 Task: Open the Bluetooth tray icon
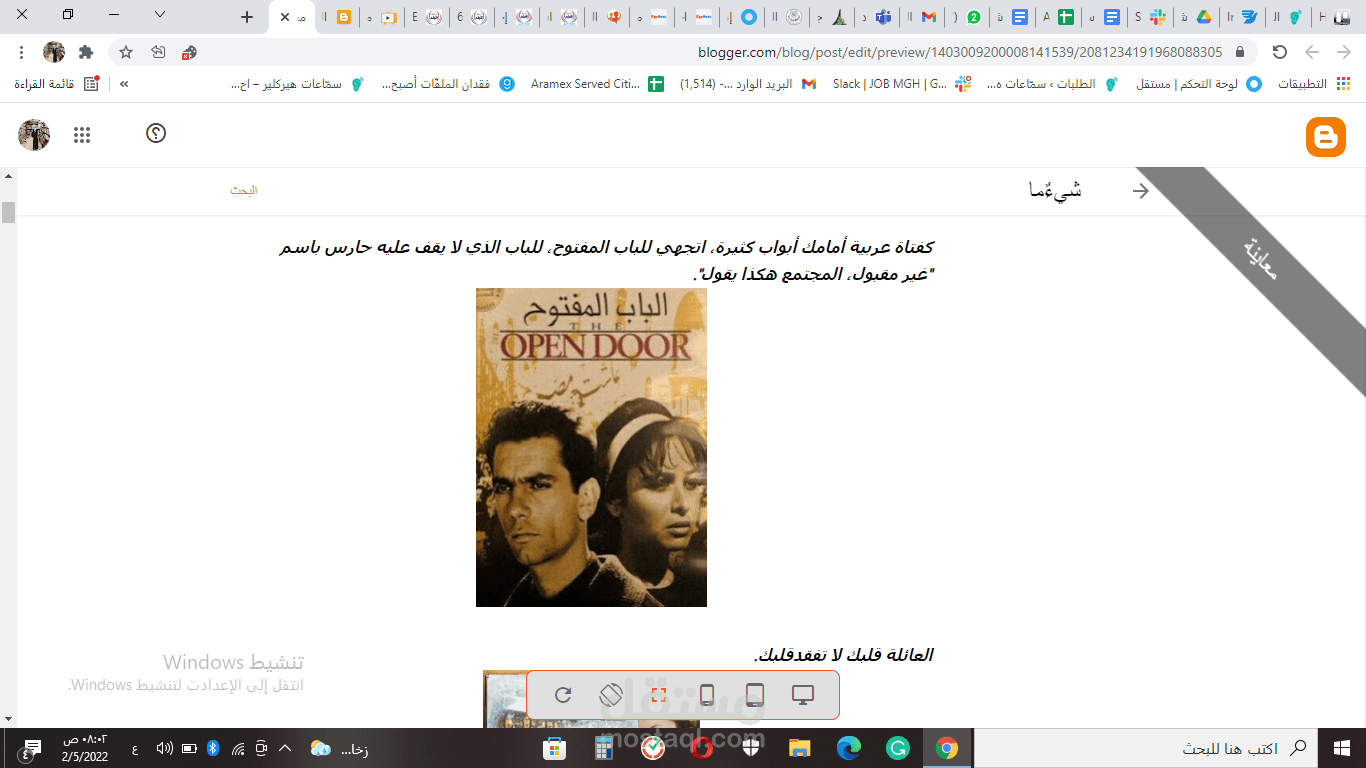(213, 748)
